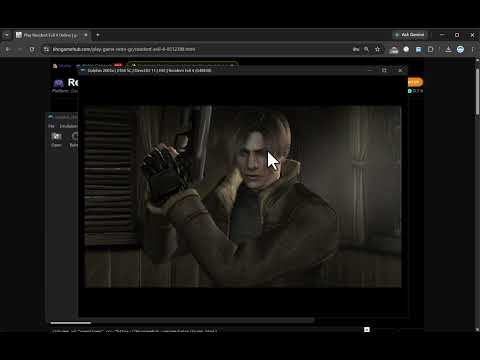The height and width of the screenshot is (360, 480).
Task: Maximize the Dolphin game render window
Action: pyautogui.click(x=384, y=70)
